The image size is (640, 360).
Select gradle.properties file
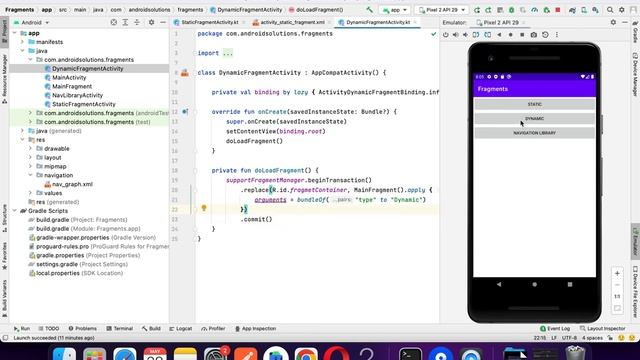coord(84,256)
